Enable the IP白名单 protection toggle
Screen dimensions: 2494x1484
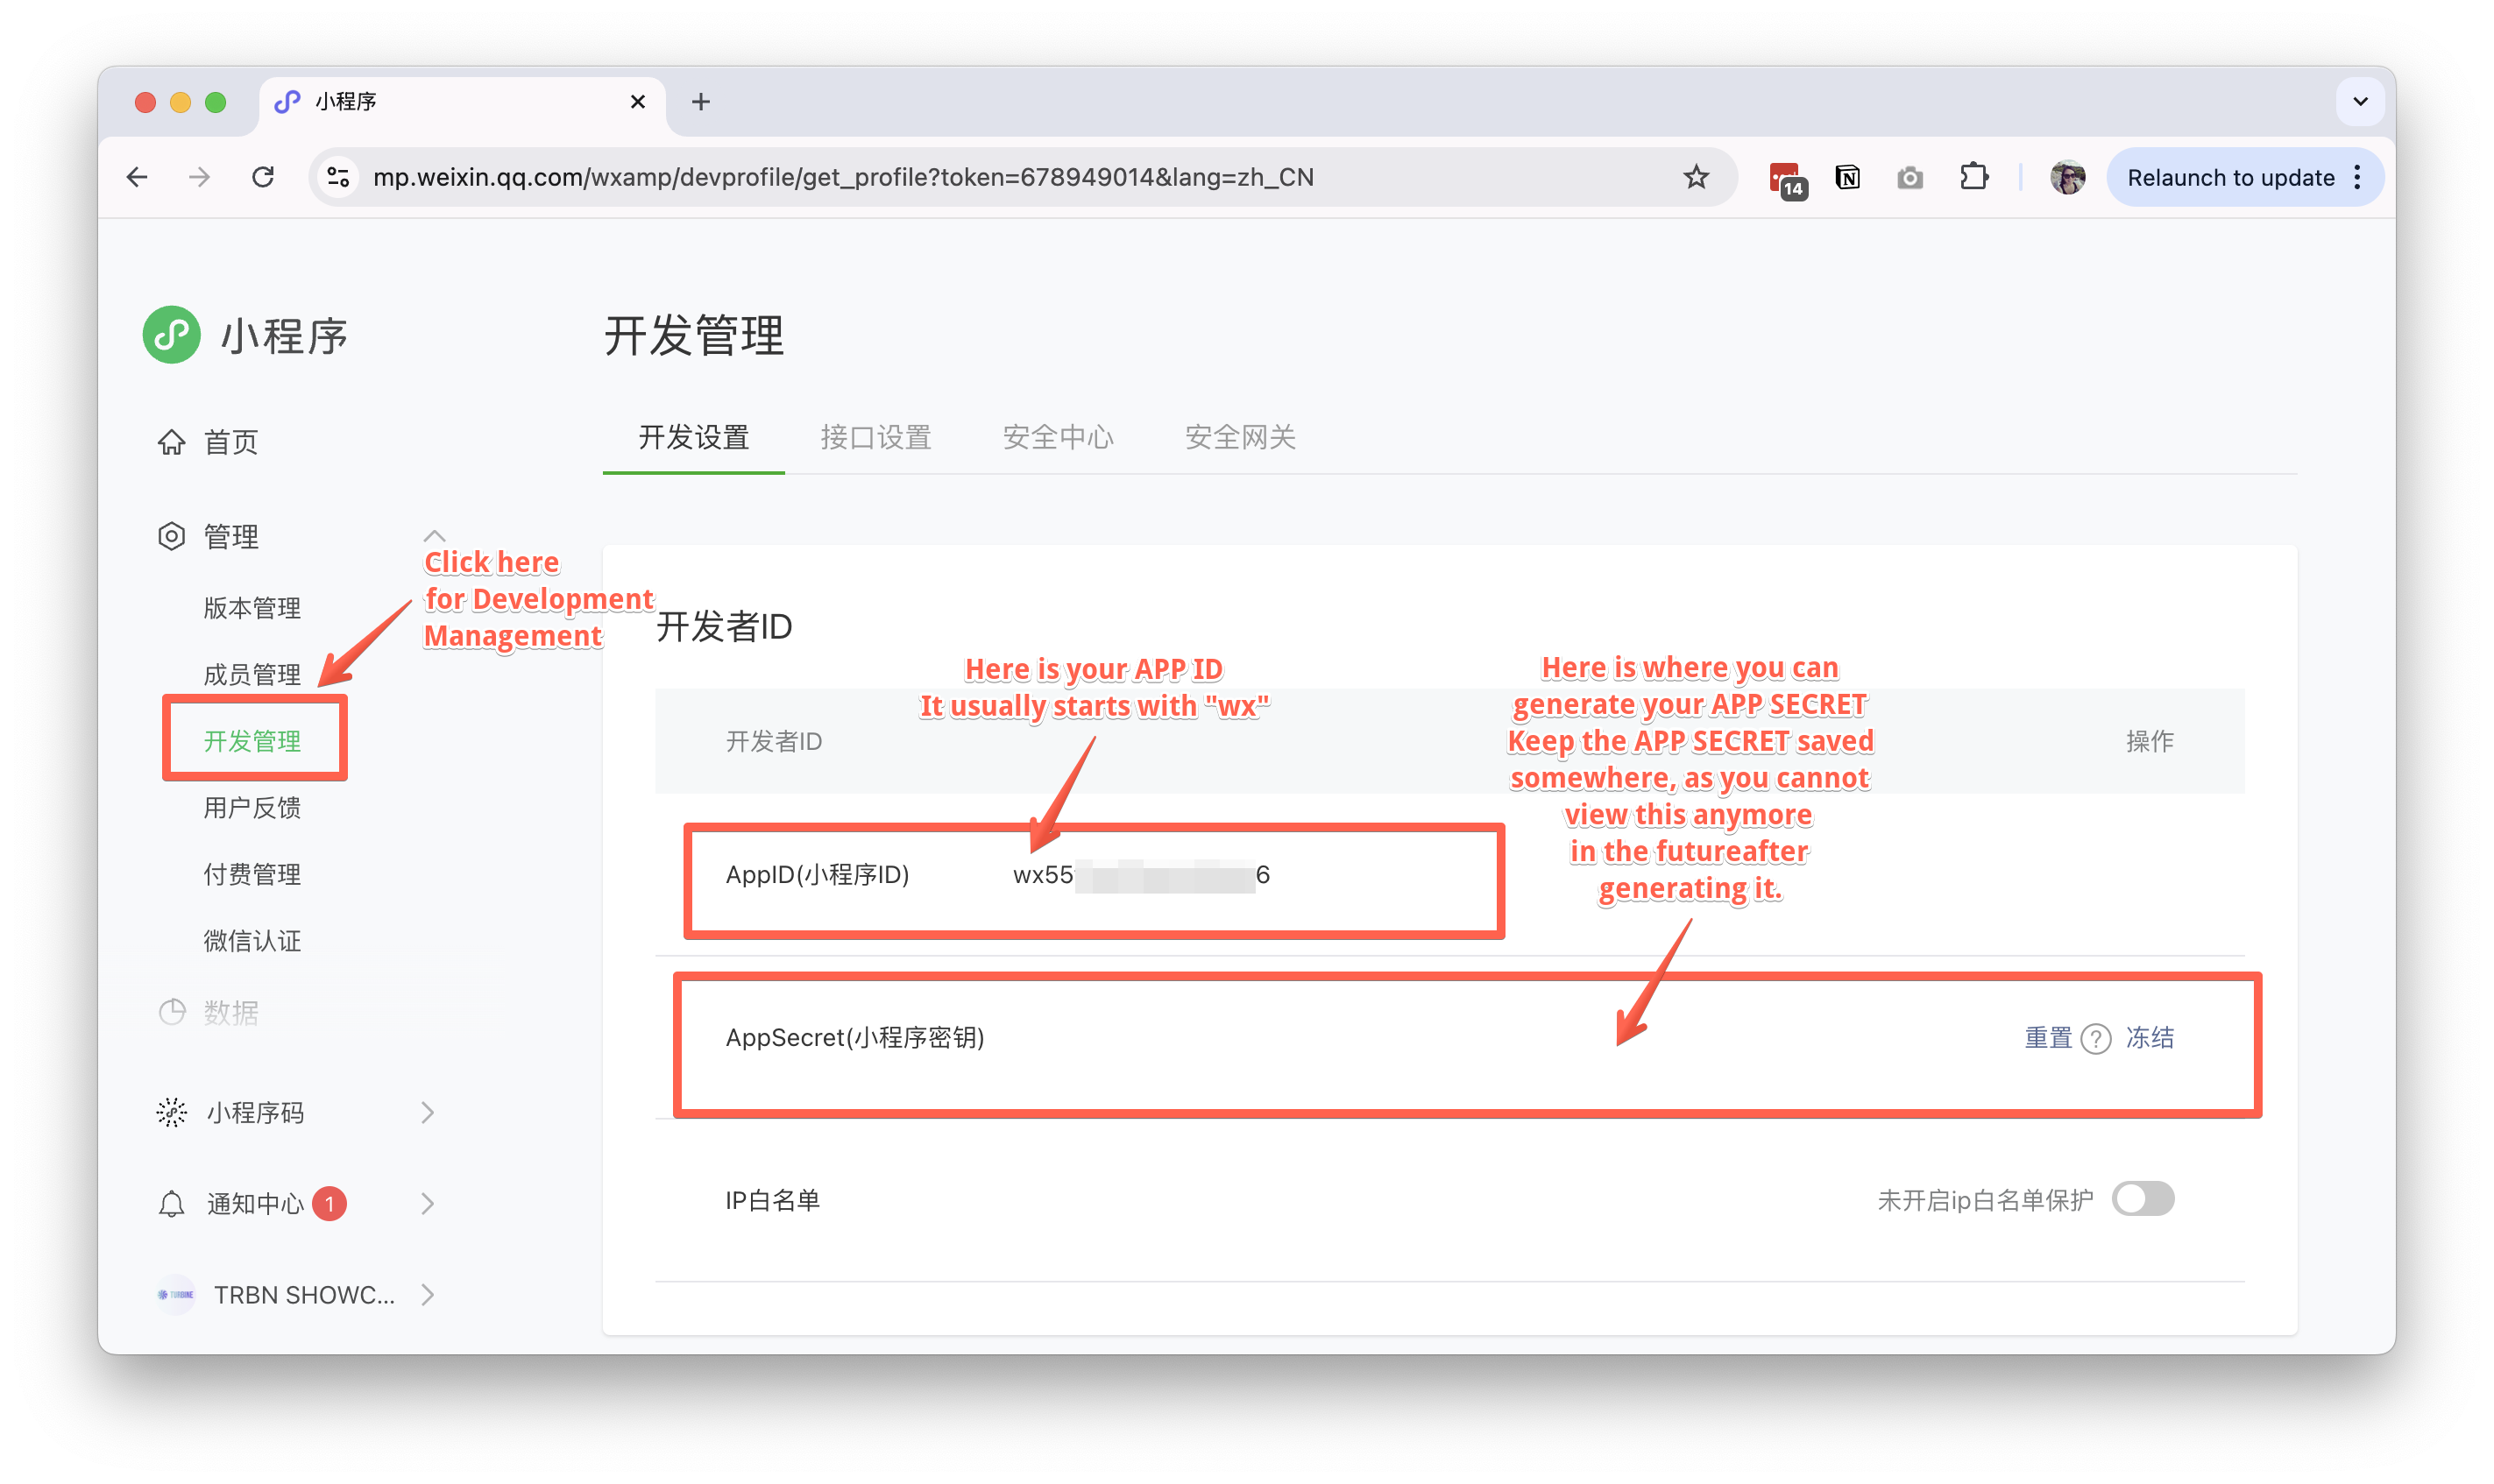2143,1199
